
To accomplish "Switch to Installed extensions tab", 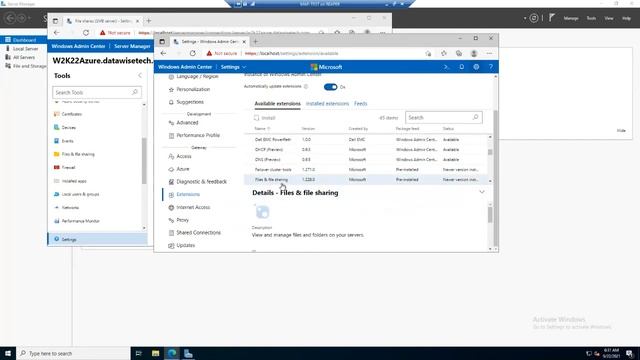I will click(x=327, y=104).
